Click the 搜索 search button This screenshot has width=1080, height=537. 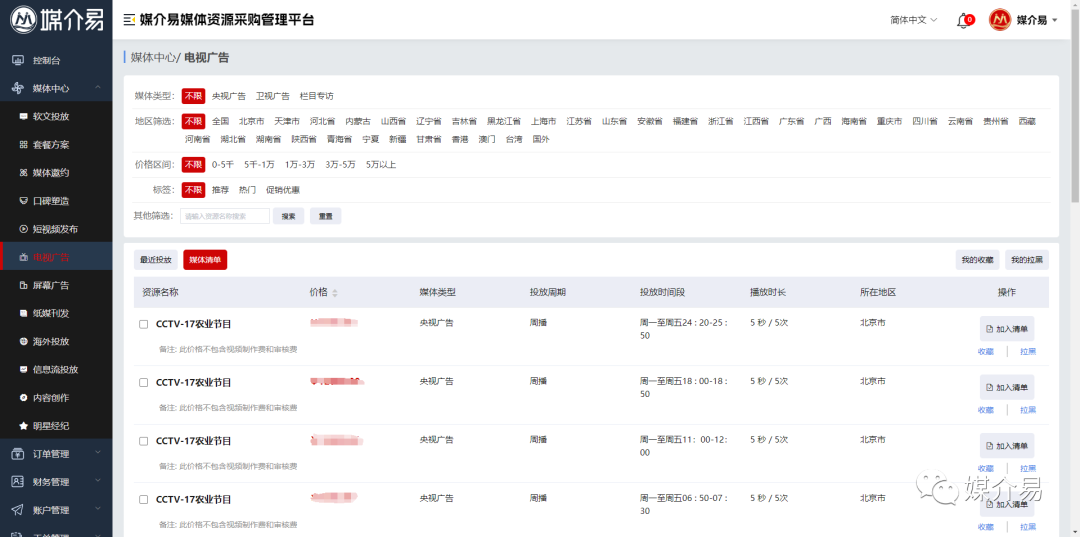288,216
